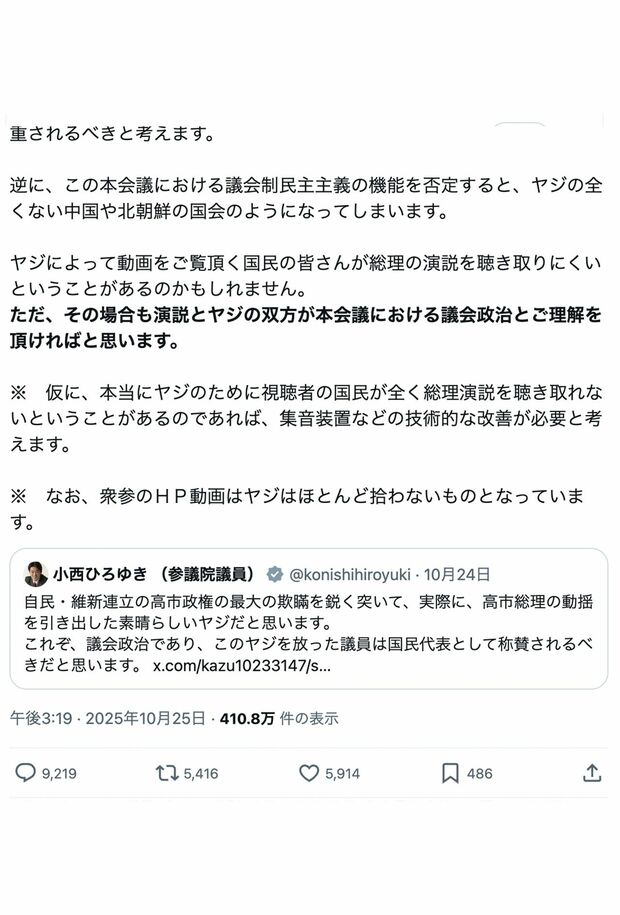Screen dimensions: 620x915
Task: Click the reply speech bubble icon
Action: (x=26, y=773)
